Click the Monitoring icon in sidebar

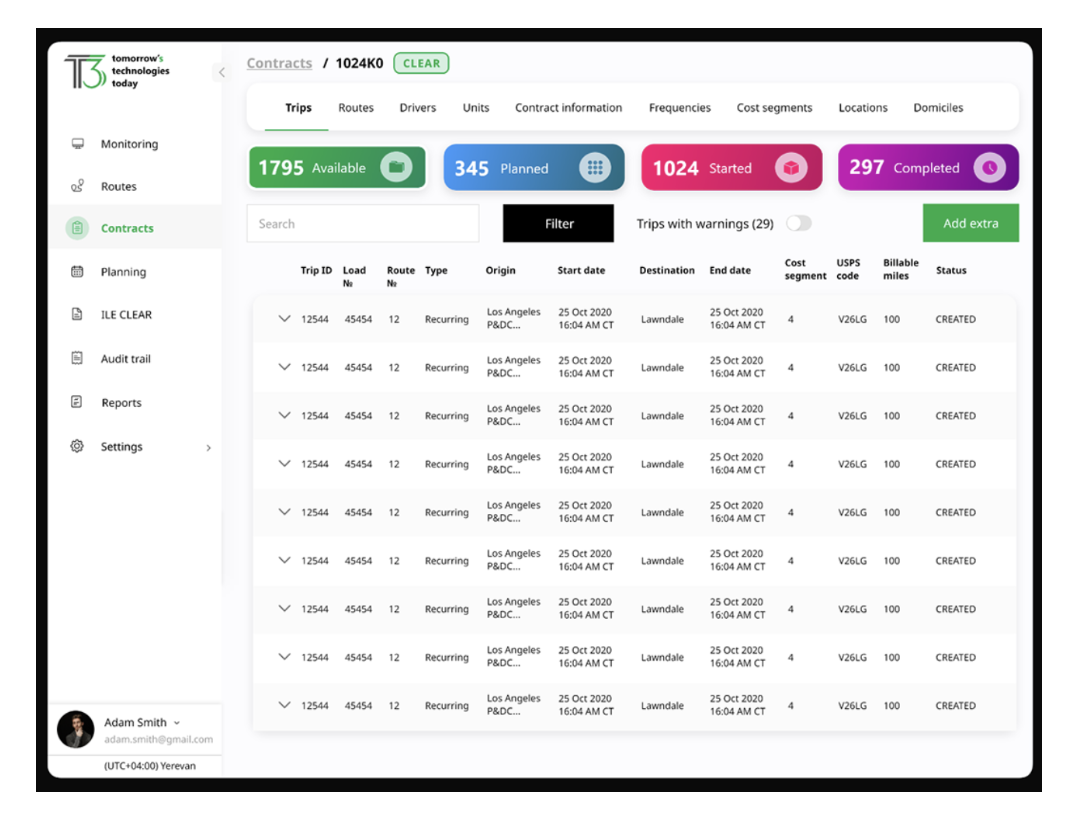pyautogui.click(x=77, y=144)
